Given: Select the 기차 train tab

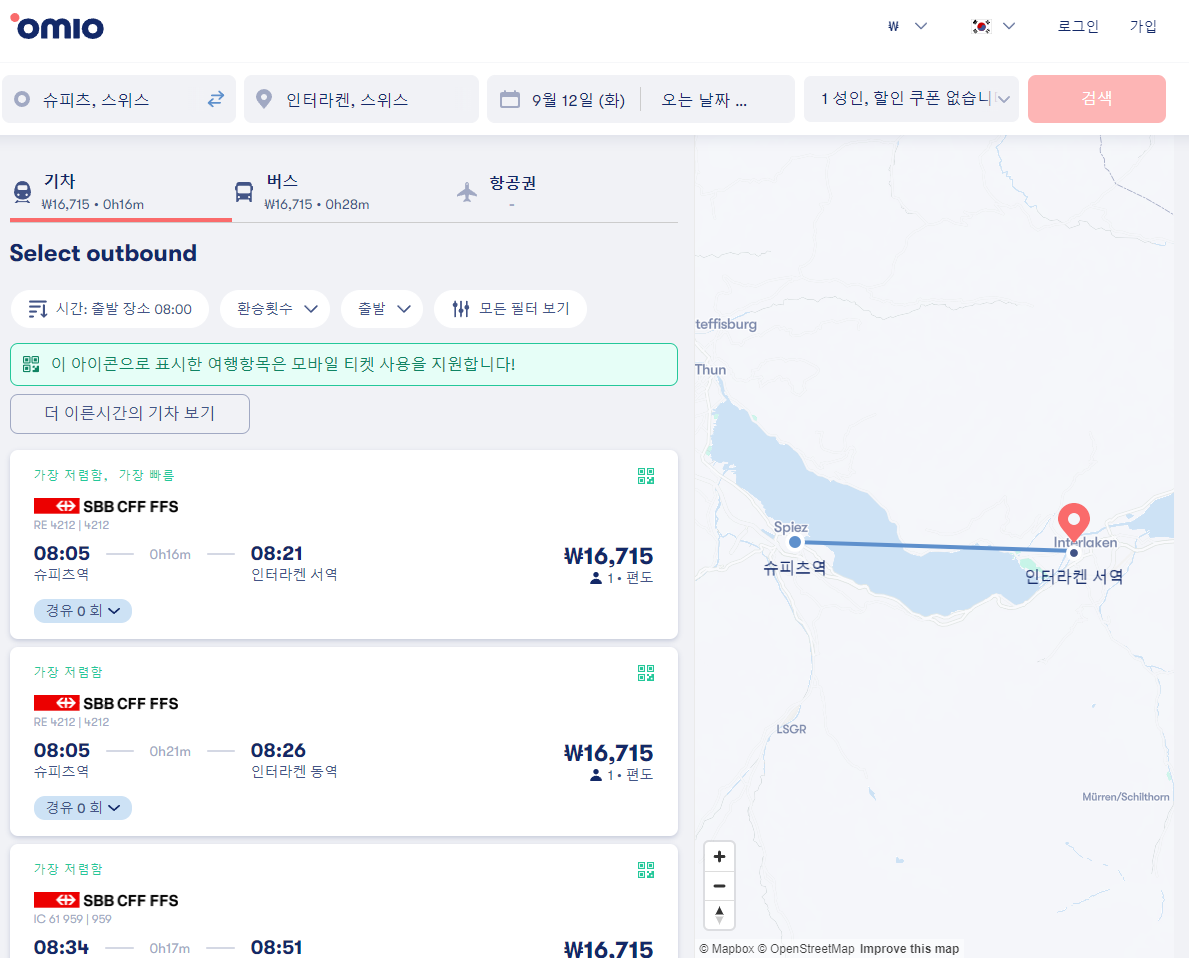Looking at the screenshot, I should (x=121, y=192).
